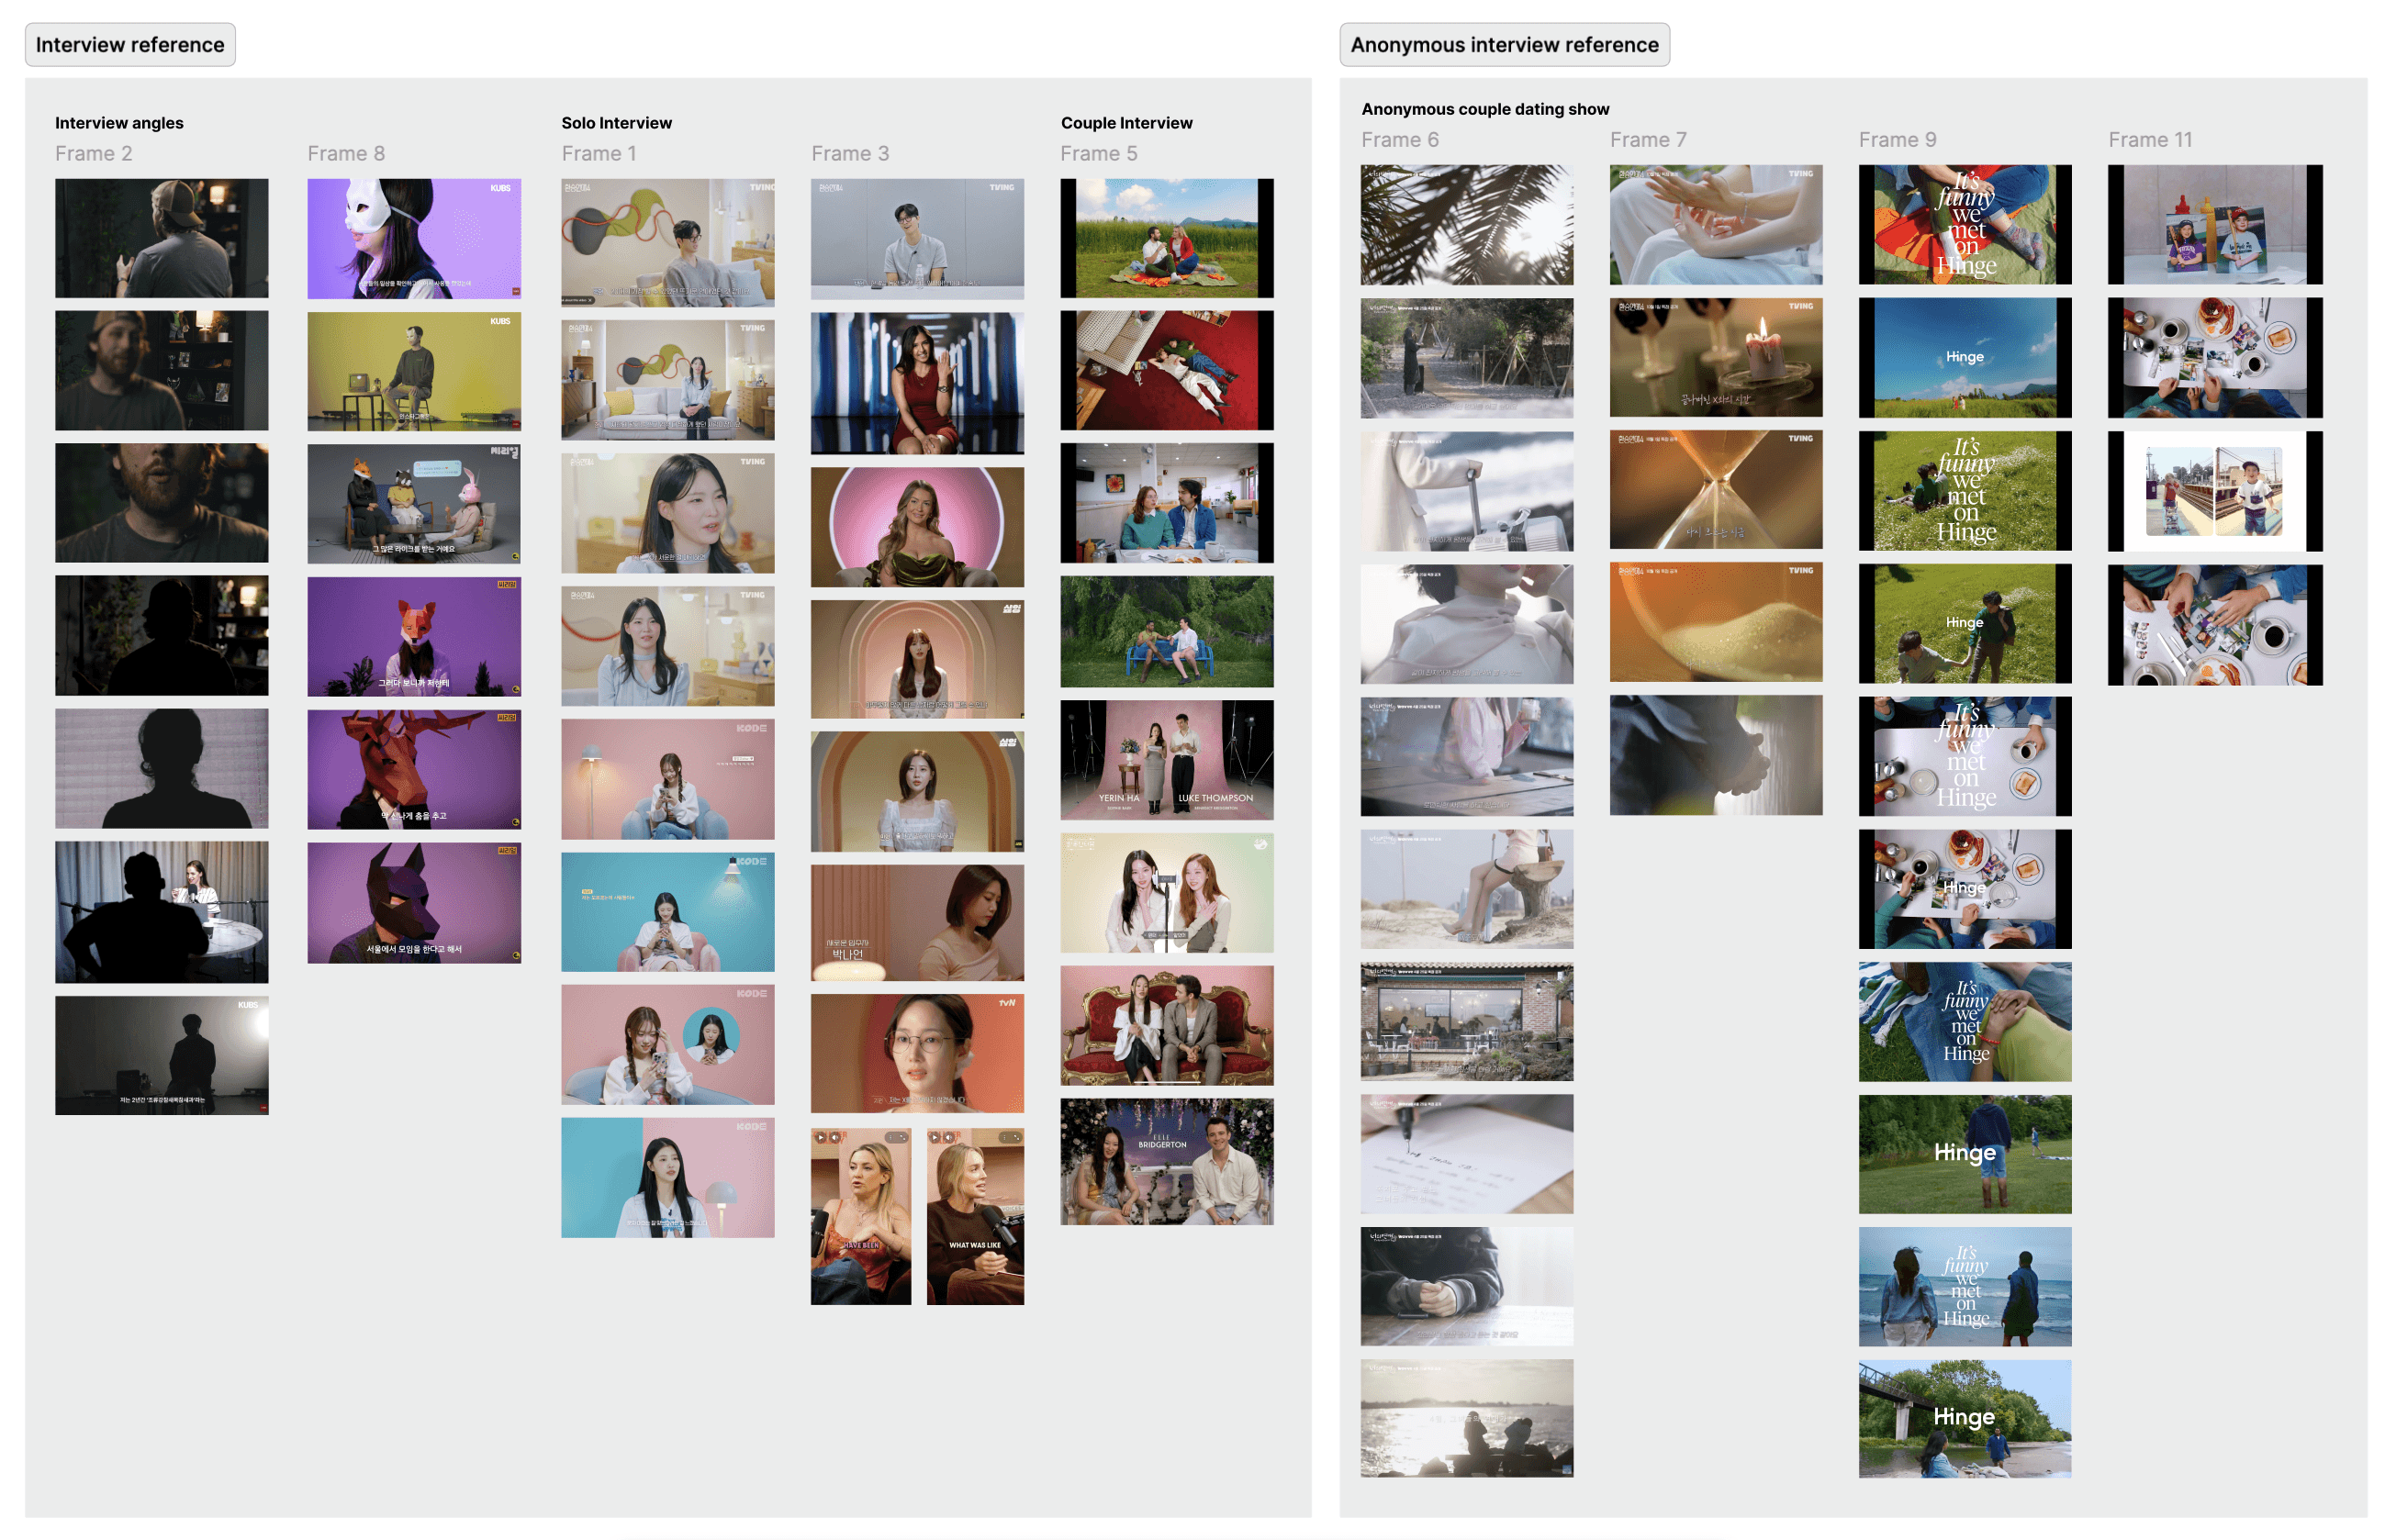Click the Frame 5 label

pyautogui.click(x=1098, y=153)
